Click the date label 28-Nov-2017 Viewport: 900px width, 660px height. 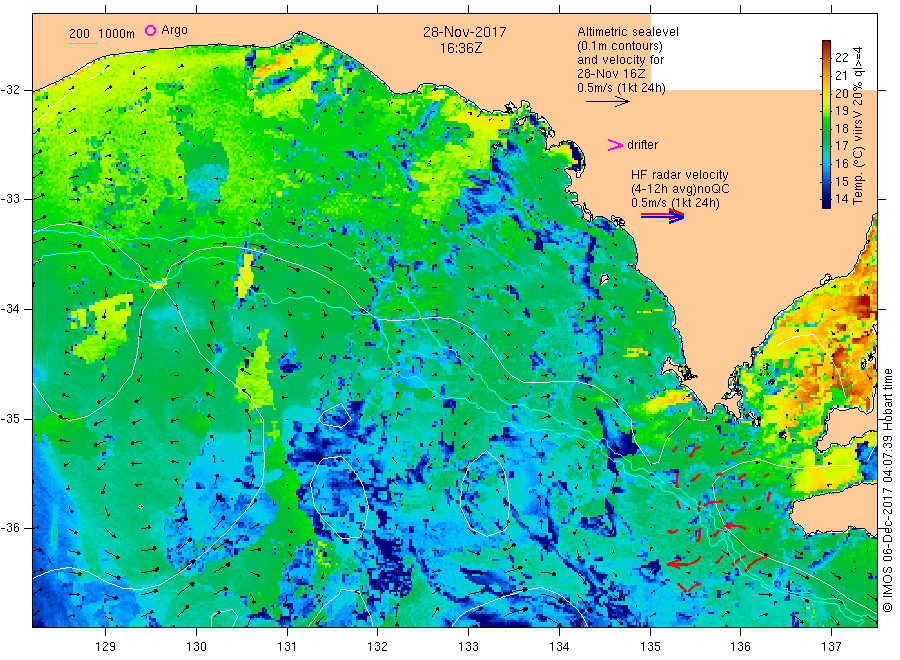tap(465, 32)
